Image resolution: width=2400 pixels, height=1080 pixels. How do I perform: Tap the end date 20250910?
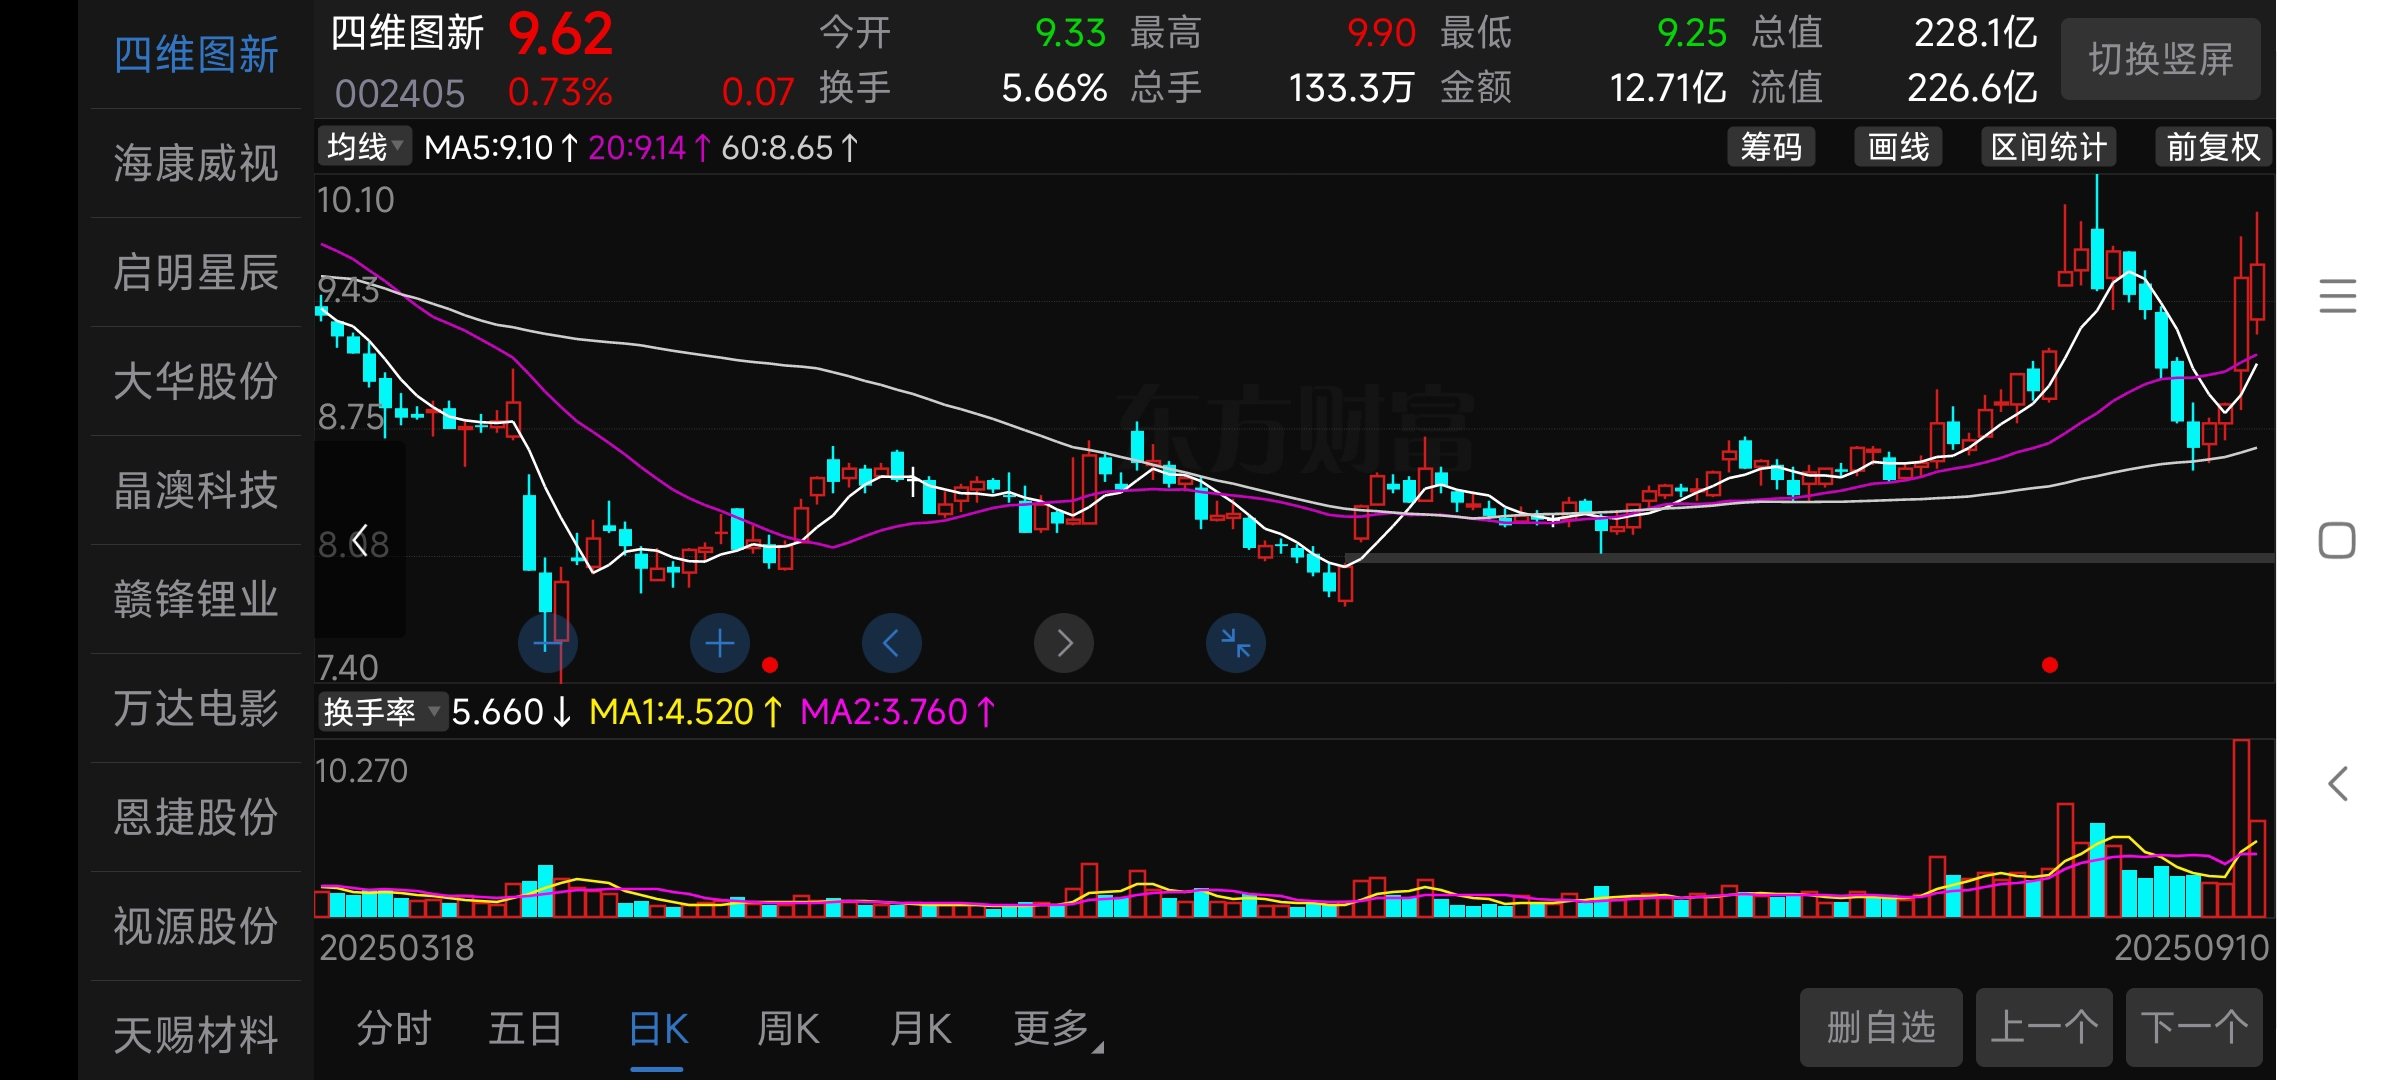[x=2192, y=948]
